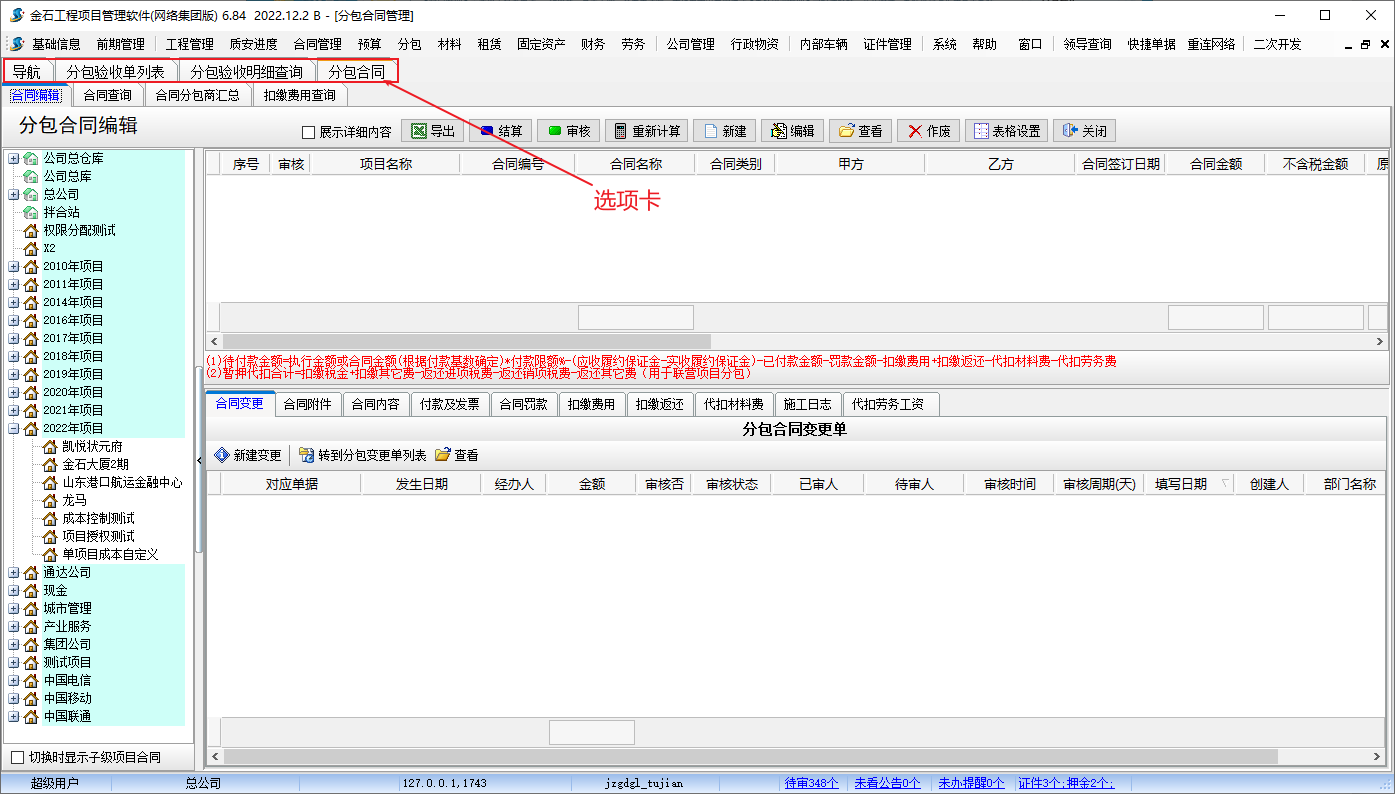The height and width of the screenshot is (794, 1395).
Task: Expand the 中国电信 tree node
Action: (14, 680)
